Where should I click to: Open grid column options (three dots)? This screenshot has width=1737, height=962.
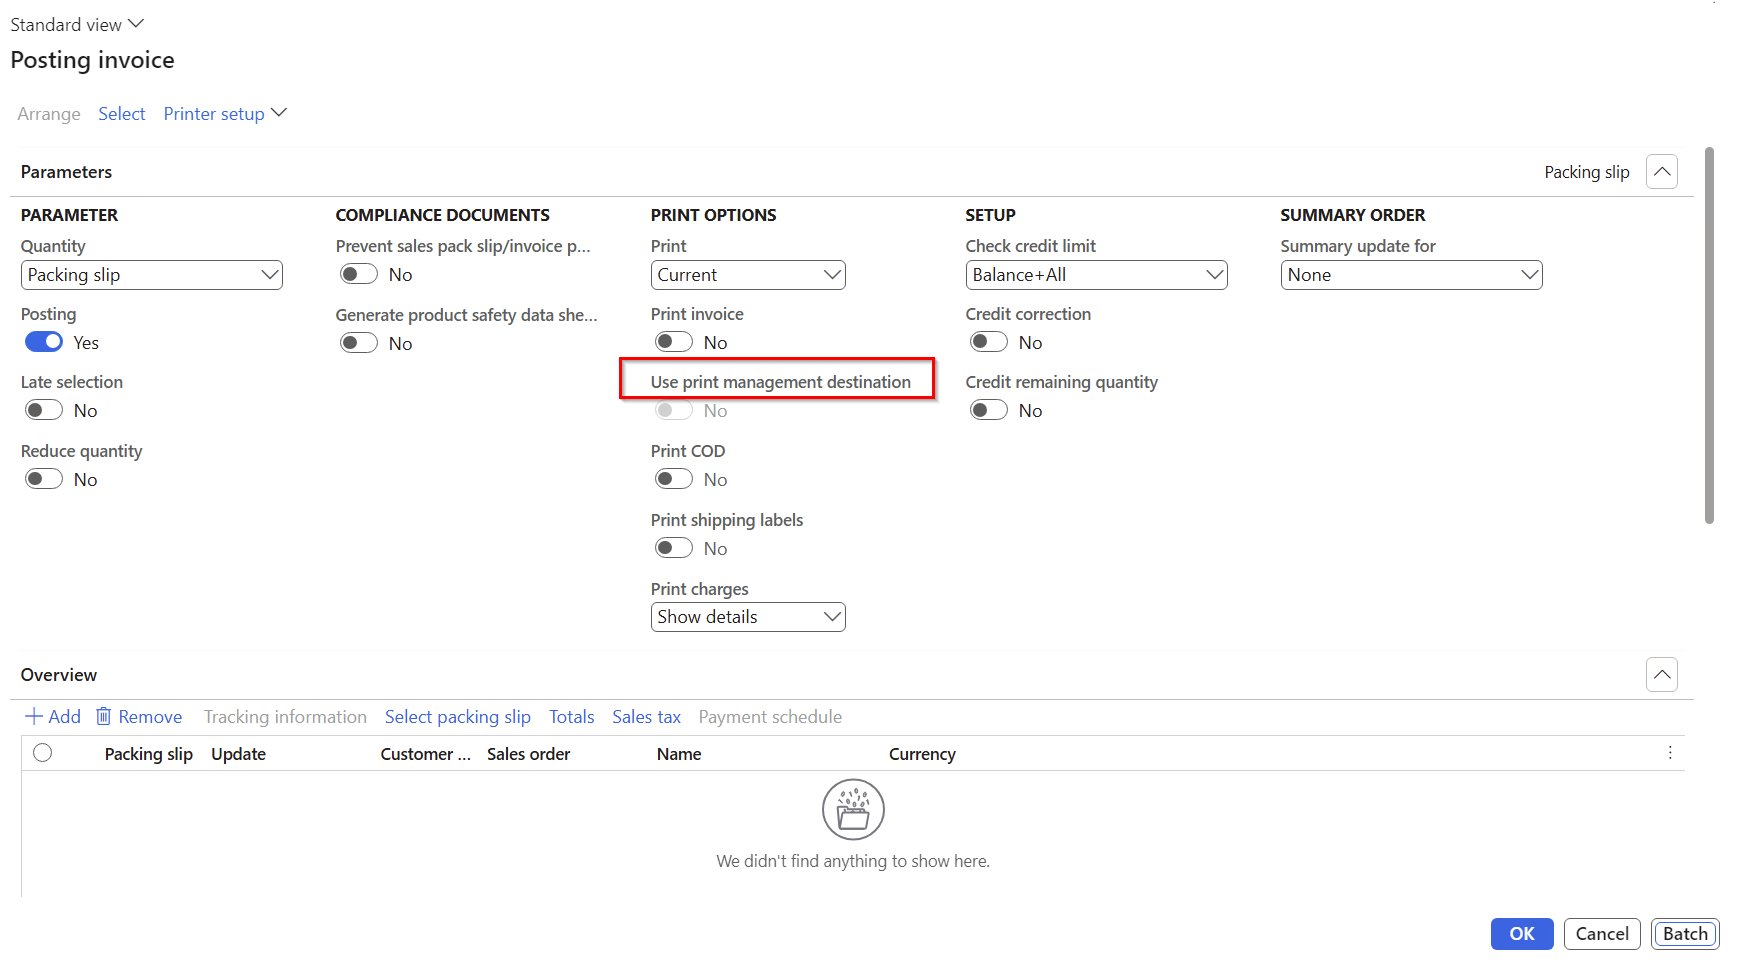tap(1669, 753)
